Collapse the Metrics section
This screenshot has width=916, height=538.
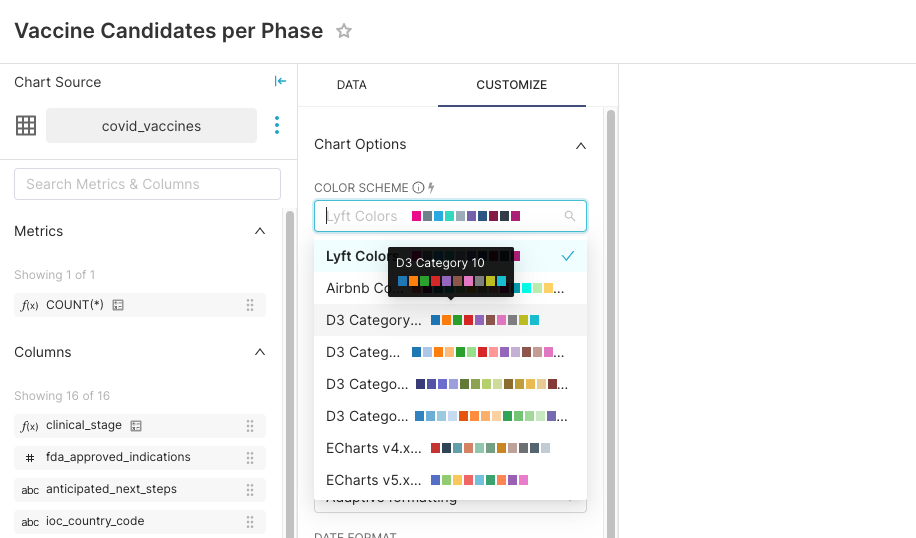(260, 231)
